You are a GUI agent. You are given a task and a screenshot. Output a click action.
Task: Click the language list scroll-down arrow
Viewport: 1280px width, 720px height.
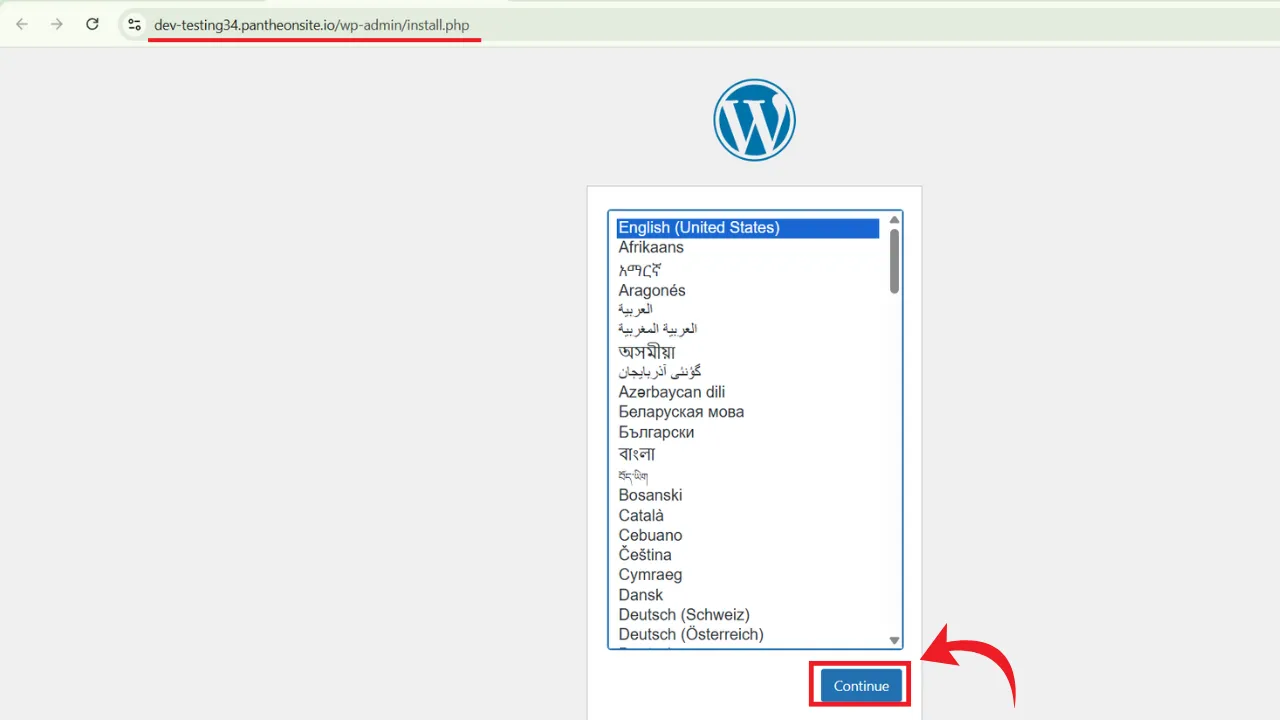(895, 640)
